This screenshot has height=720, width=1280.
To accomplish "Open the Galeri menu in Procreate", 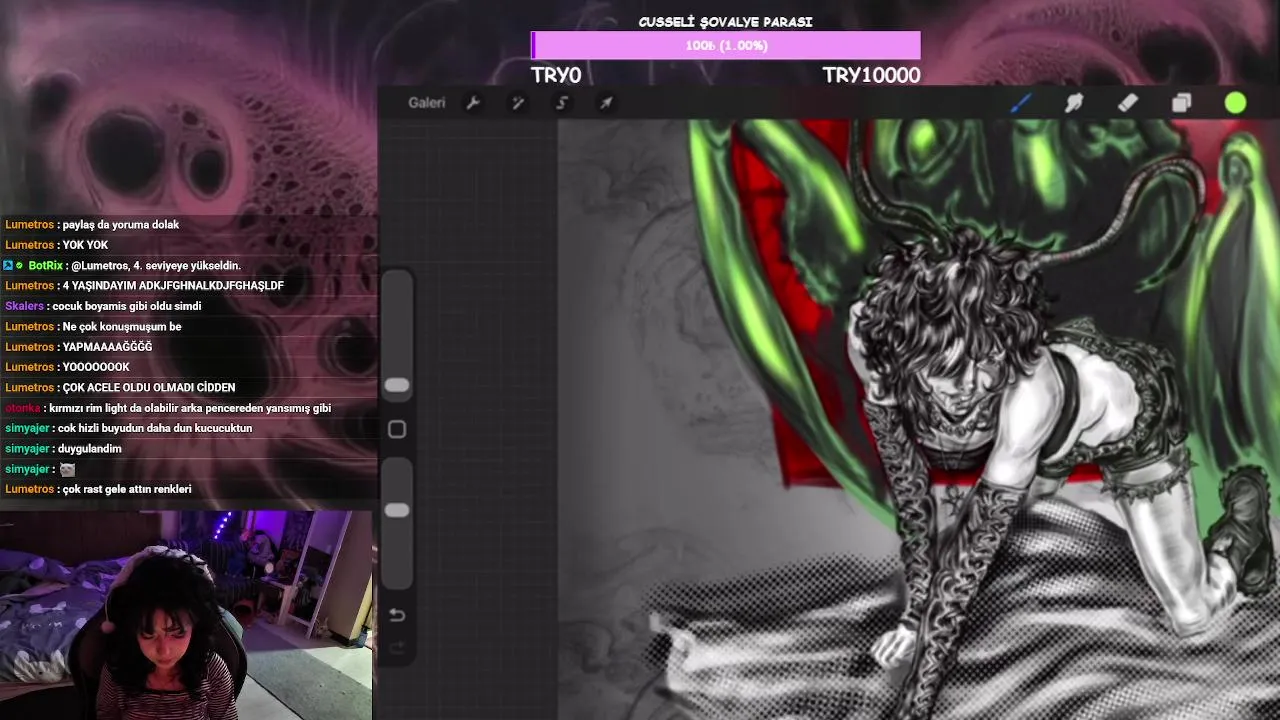I will pos(427,103).
